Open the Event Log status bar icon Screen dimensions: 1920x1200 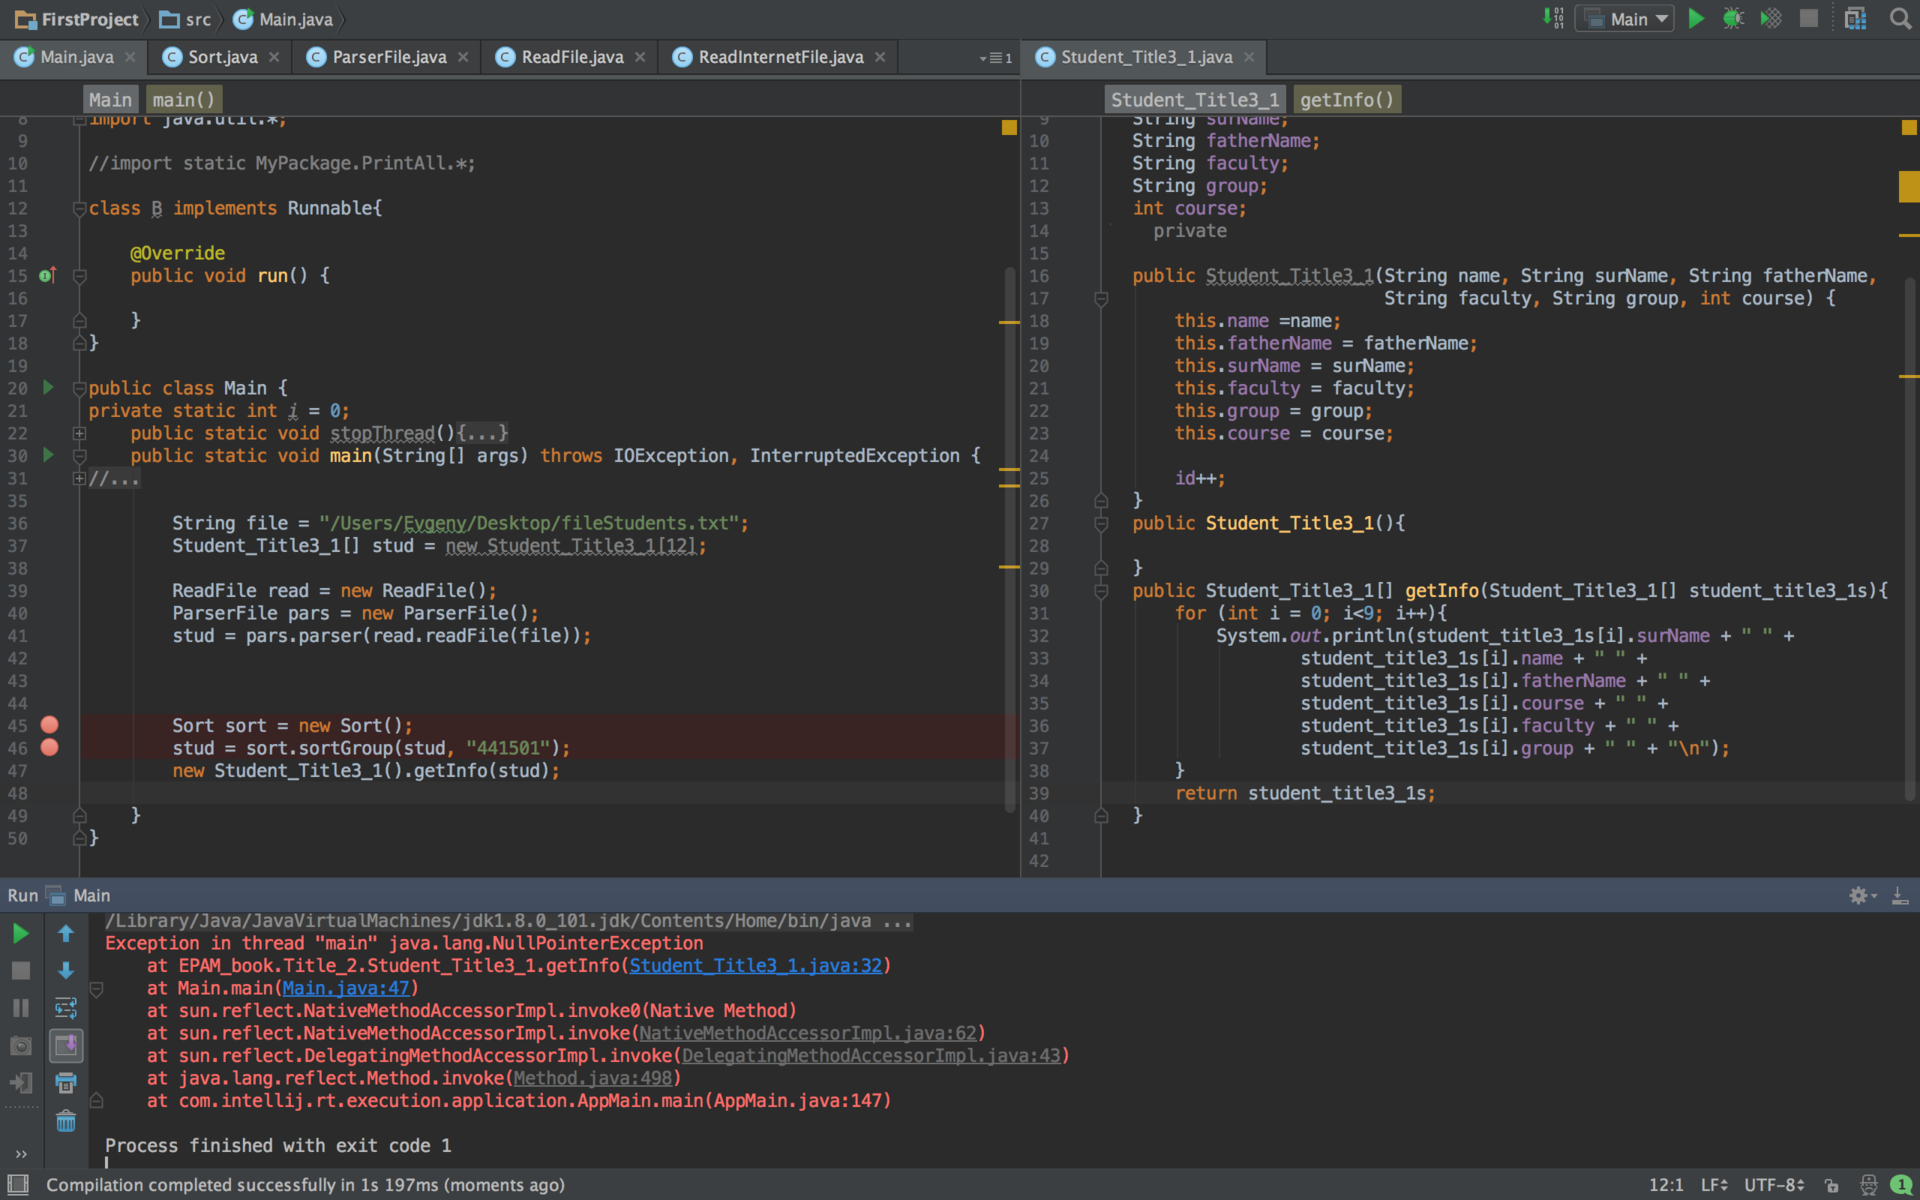tap(1901, 1185)
